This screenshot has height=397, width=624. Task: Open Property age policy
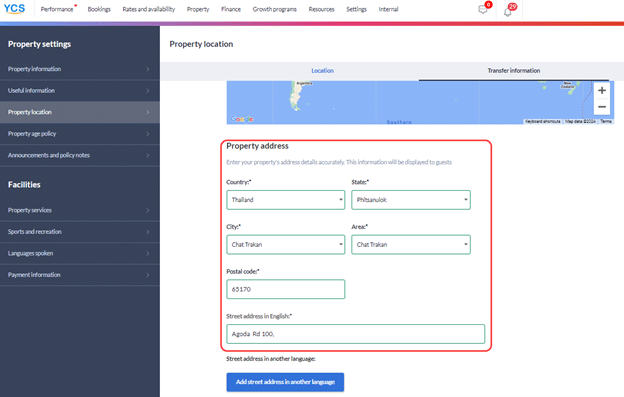tap(80, 134)
